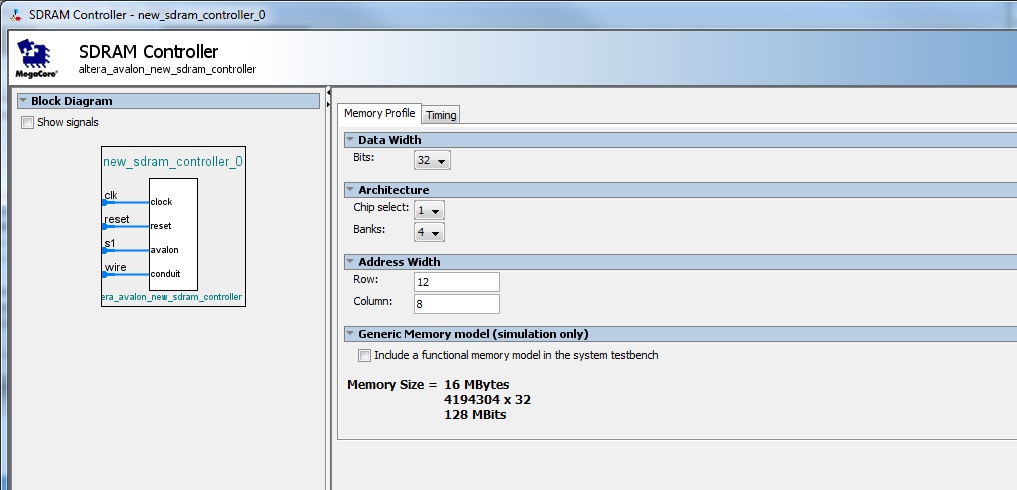Click the altera_avalon_new_sdram_controller subtitle
The image size is (1017, 490).
click(x=167, y=69)
